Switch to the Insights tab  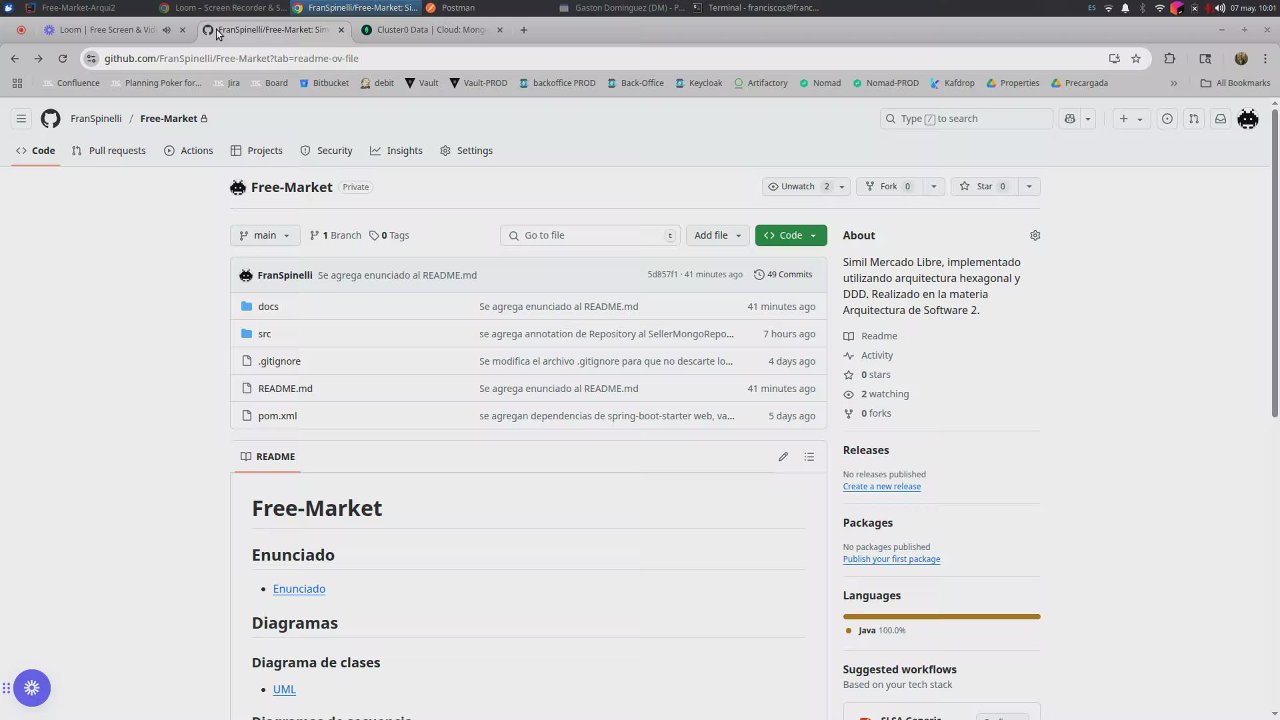pyautogui.click(x=396, y=150)
